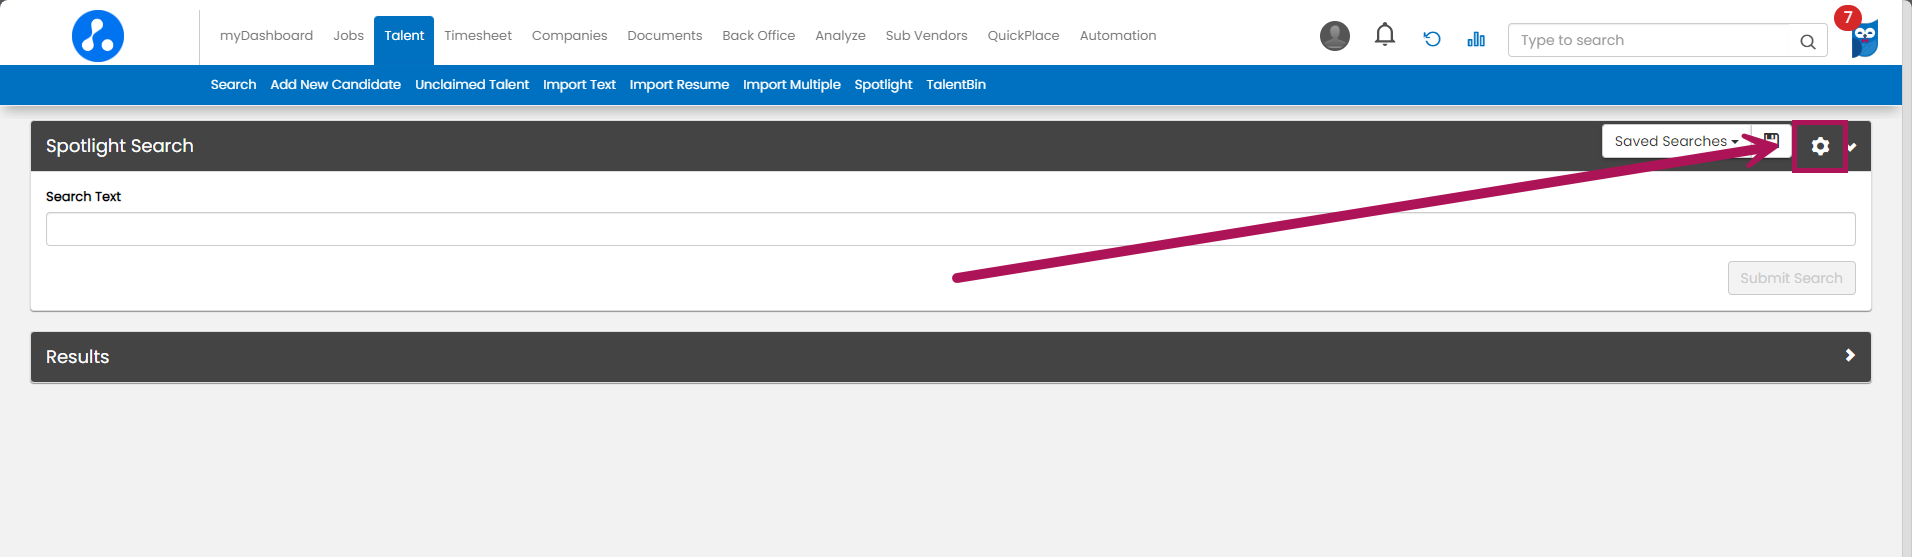Image resolution: width=1912 pixels, height=557 pixels.
Task: Open the TalentBin submenu link
Action: coord(956,85)
